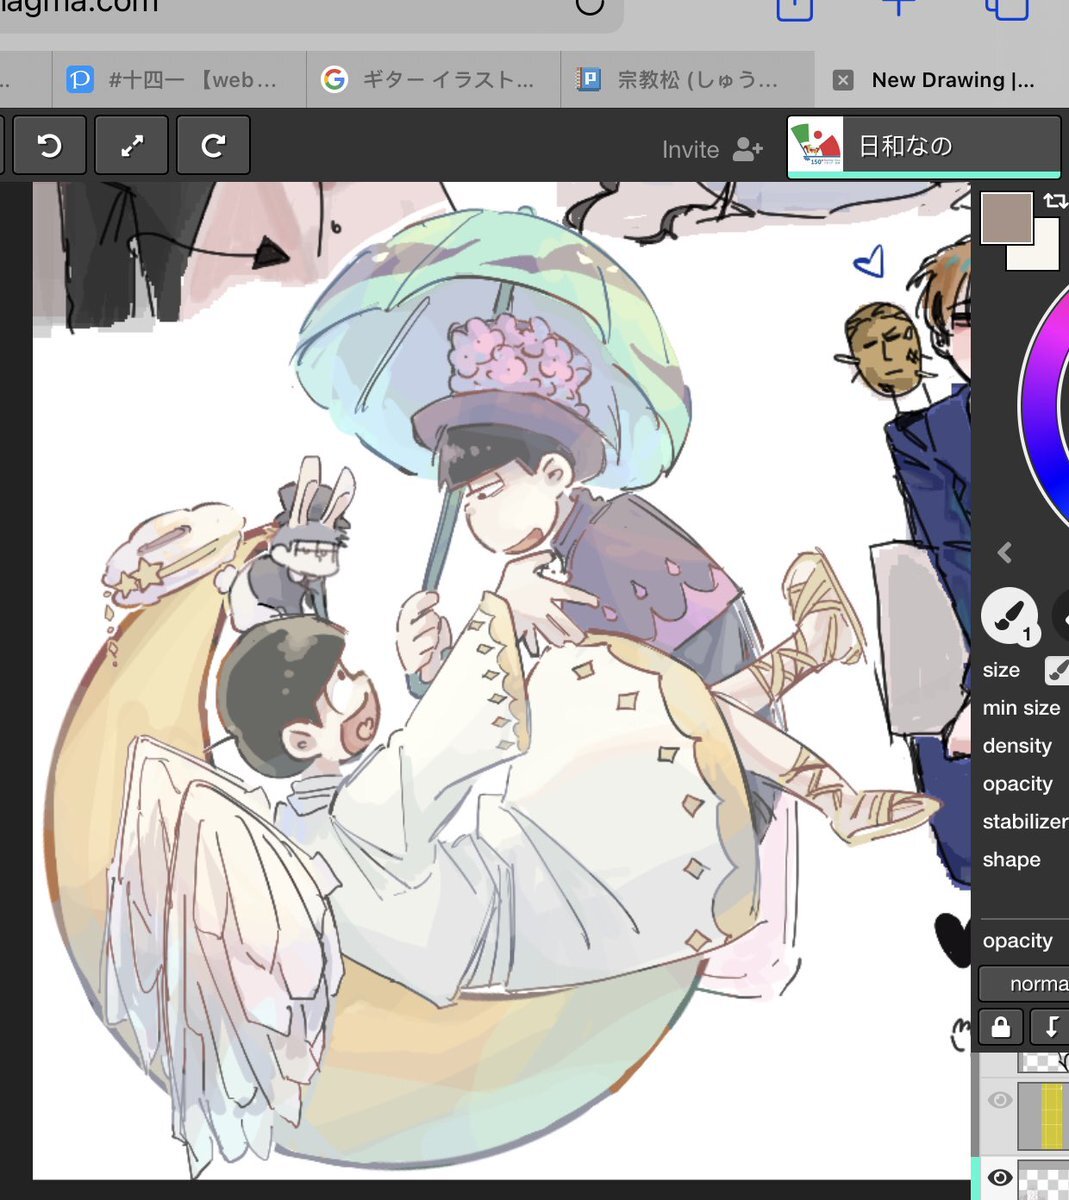
Task: Click the Redo arrow button
Action: click(213, 146)
